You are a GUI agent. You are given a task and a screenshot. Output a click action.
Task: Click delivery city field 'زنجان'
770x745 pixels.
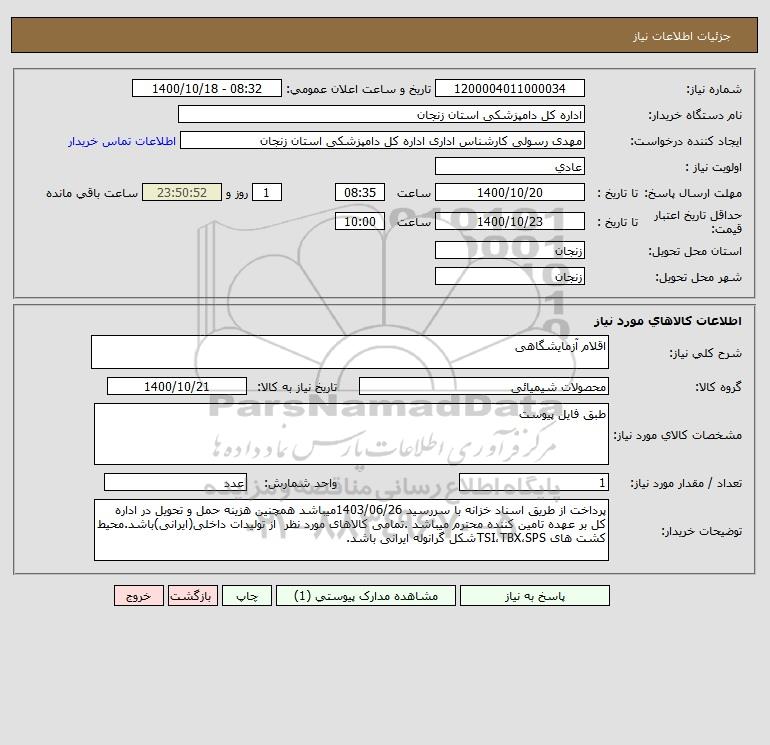tap(510, 276)
